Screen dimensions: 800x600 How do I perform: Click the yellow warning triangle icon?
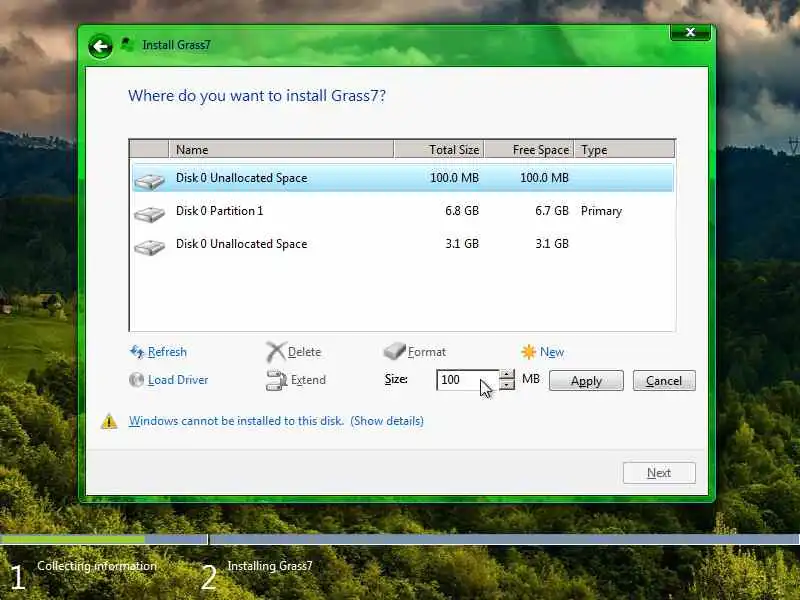coord(109,421)
